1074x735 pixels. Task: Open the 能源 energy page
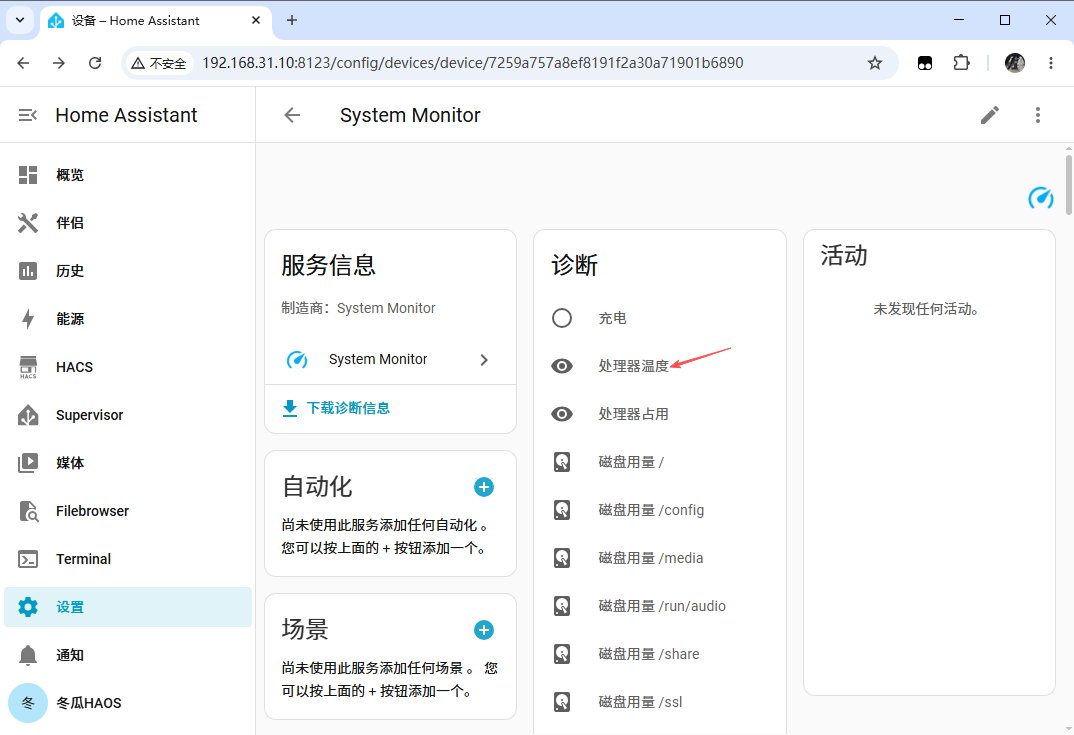pyautogui.click(x=128, y=319)
